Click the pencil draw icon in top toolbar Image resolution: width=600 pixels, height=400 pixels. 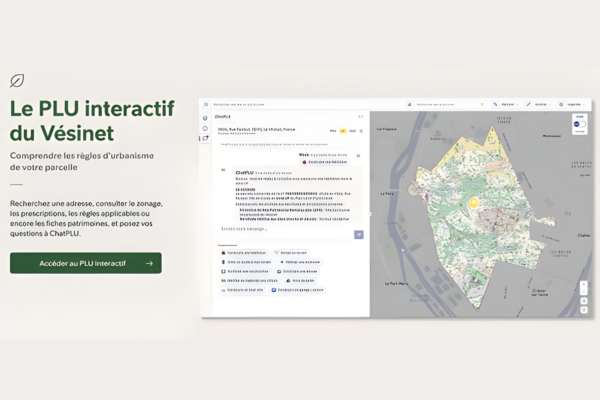tap(528, 104)
